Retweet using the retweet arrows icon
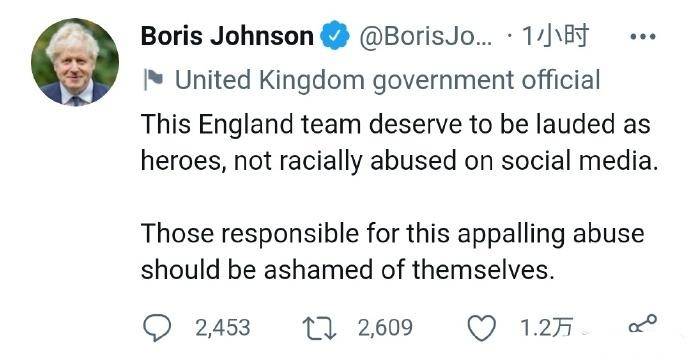The image size is (690, 360). [319, 329]
